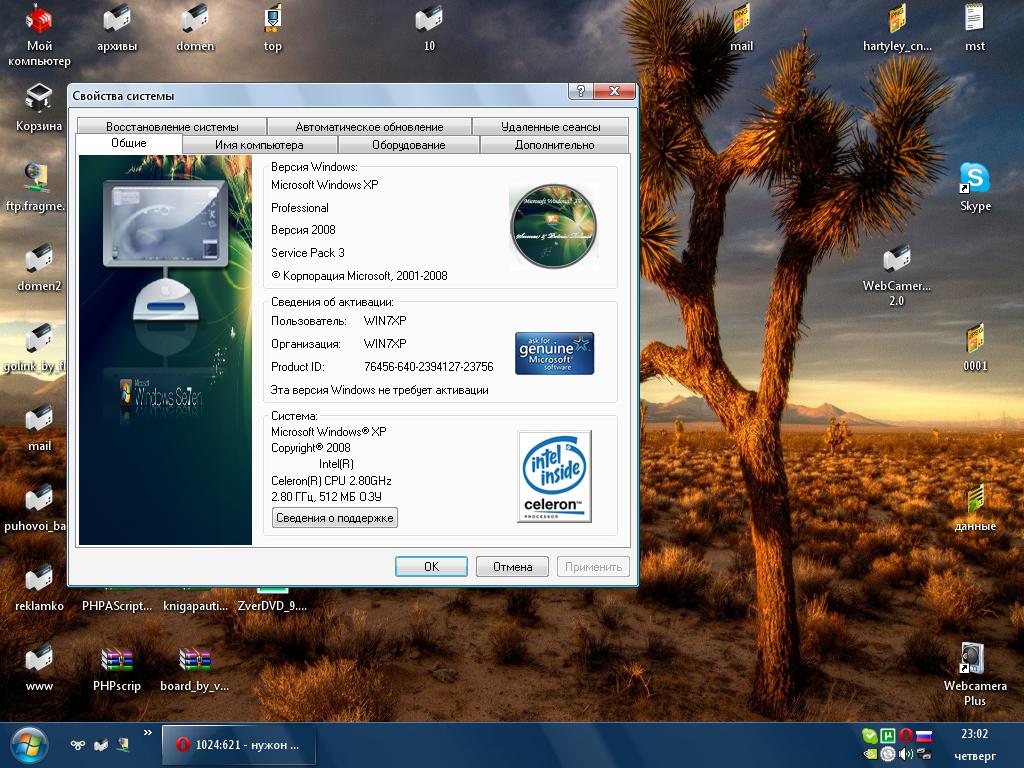Click the OK button
Viewport: 1024px width, 768px height.
431,567
